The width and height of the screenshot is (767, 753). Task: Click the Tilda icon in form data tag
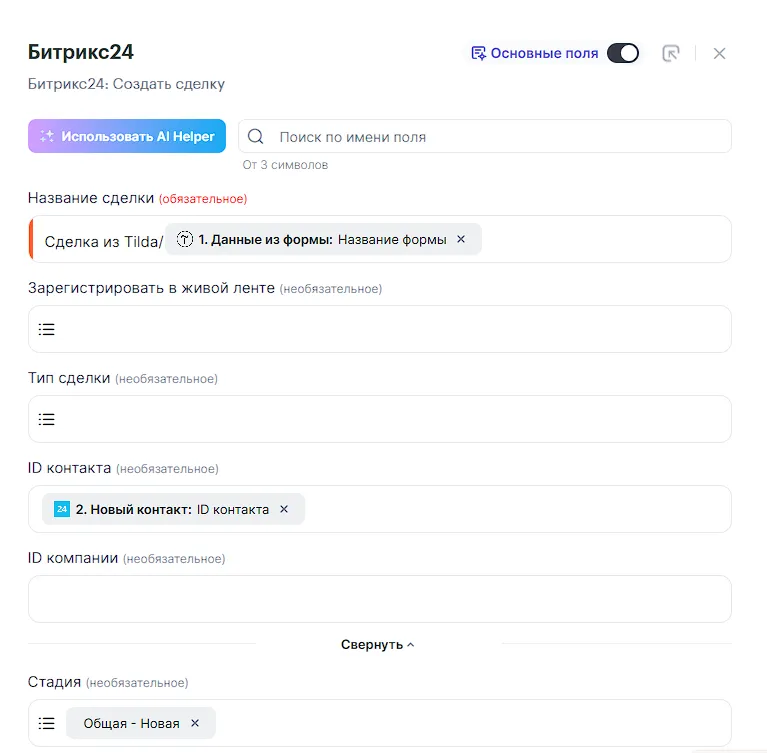coord(185,239)
